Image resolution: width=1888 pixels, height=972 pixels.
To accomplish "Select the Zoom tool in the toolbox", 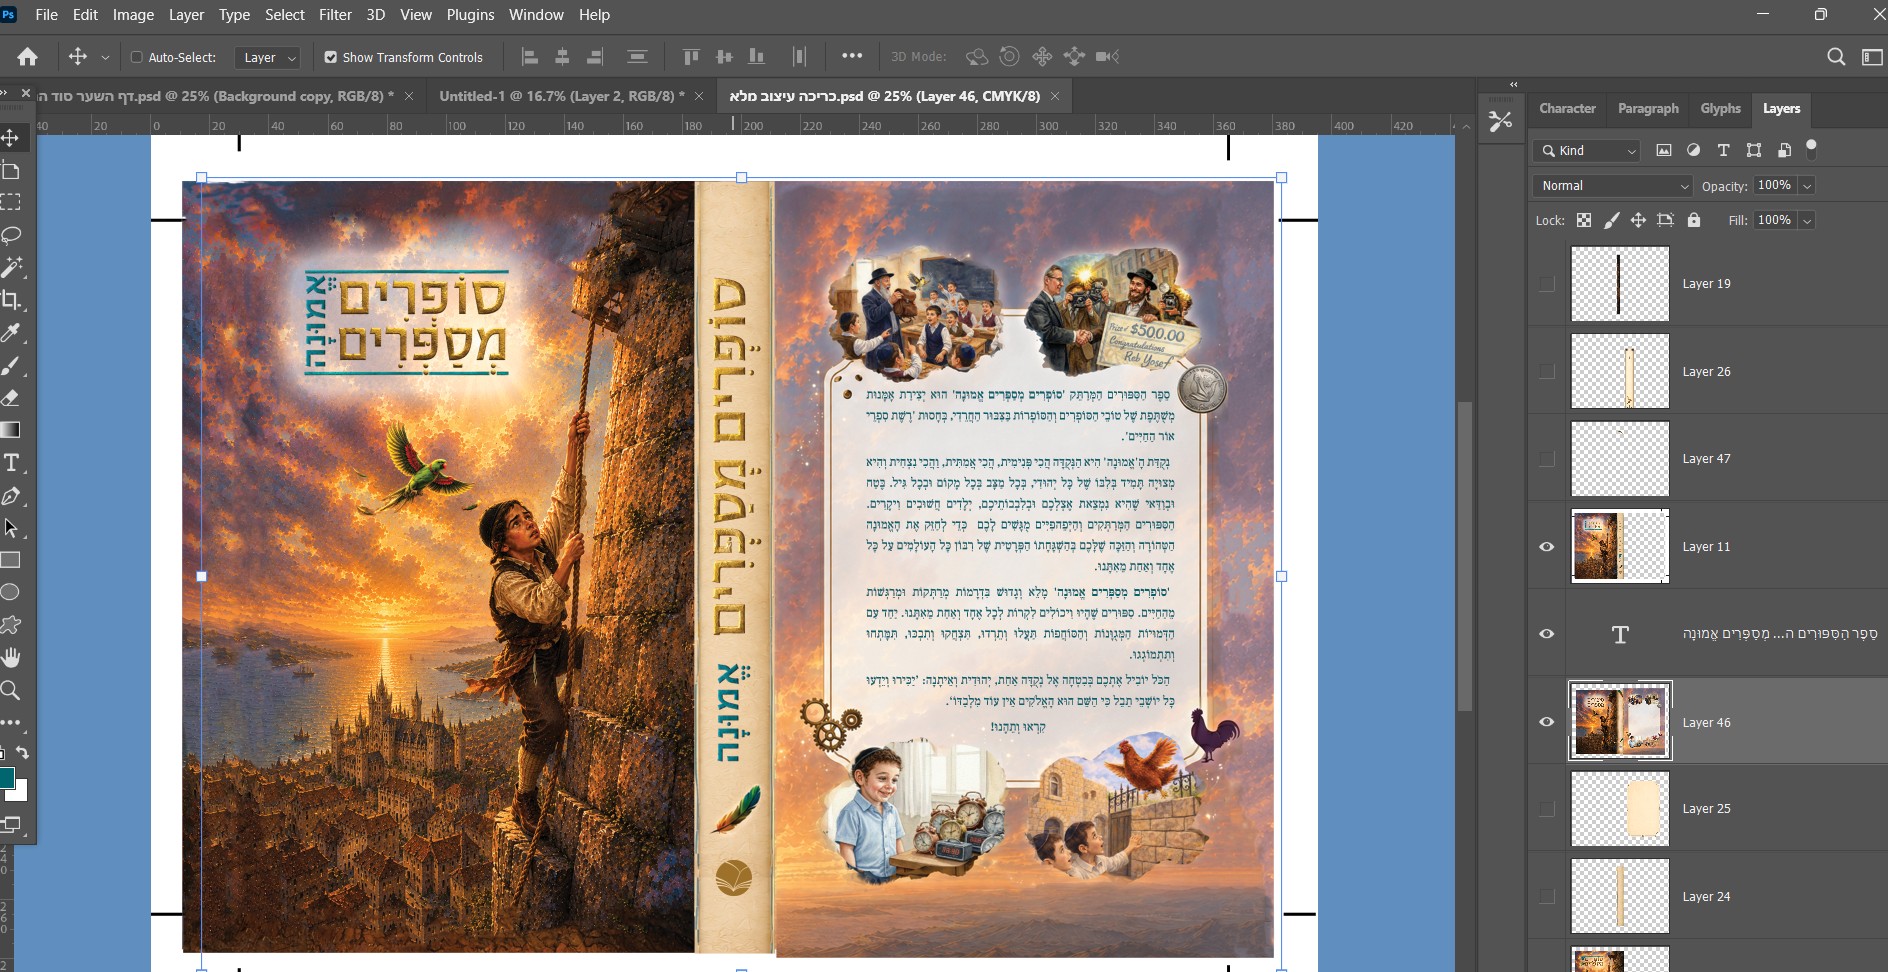I will click(x=10, y=690).
